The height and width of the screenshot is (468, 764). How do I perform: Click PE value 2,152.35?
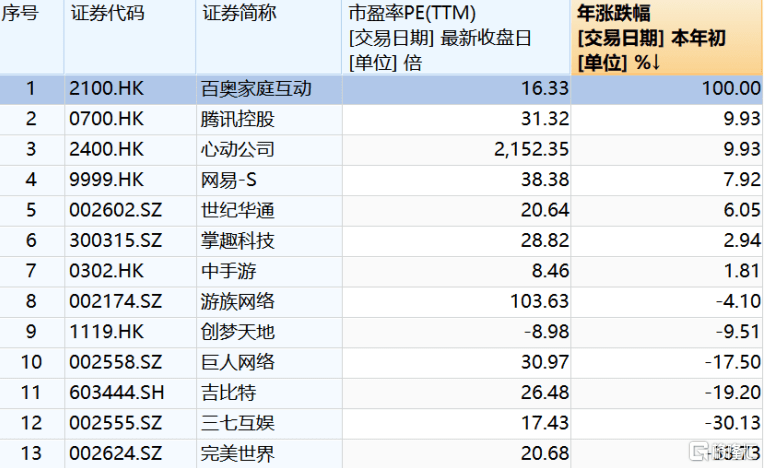532,150
